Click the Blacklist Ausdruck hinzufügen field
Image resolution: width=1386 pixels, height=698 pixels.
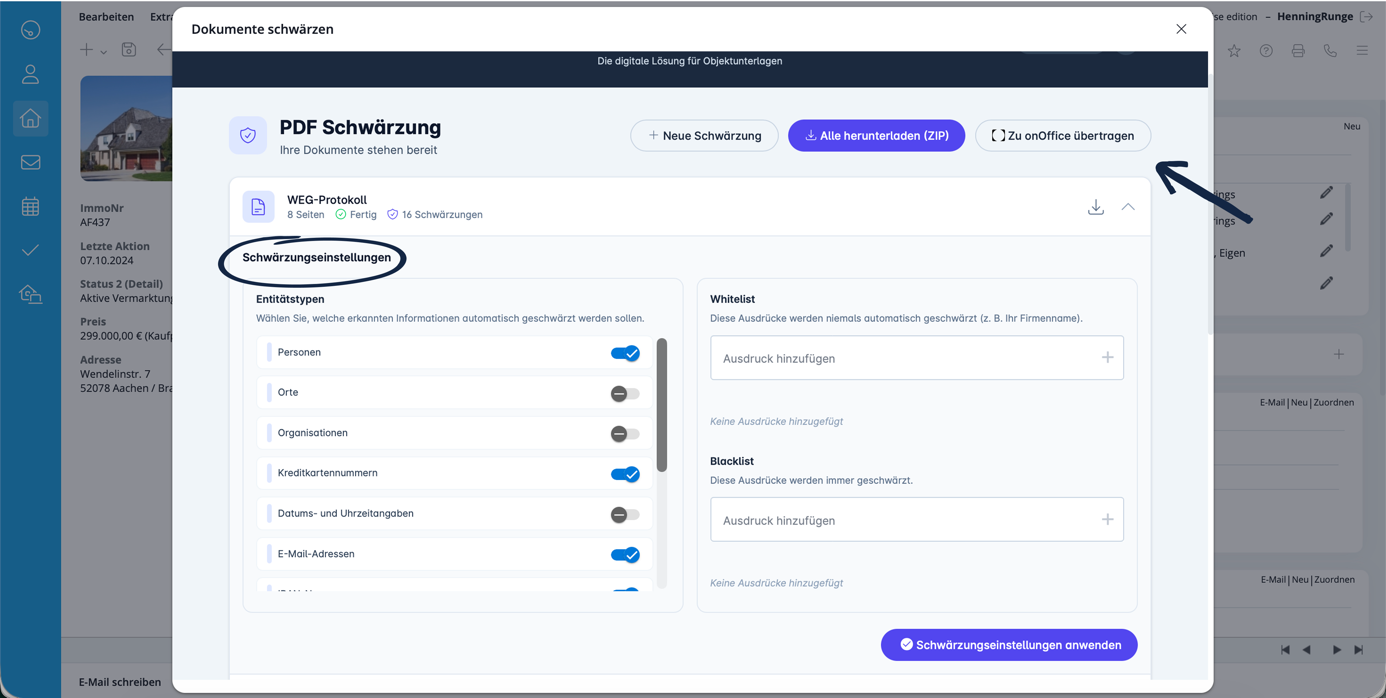point(900,520)
